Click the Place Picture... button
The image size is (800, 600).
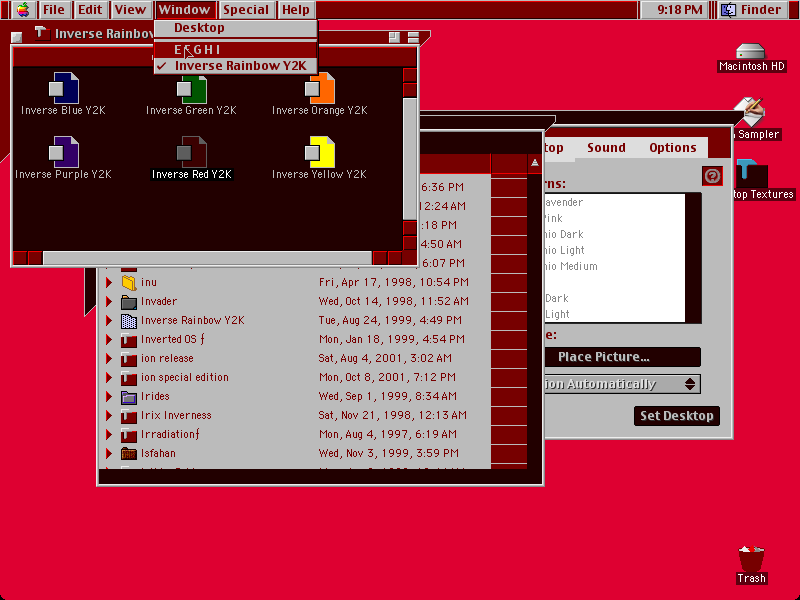(x=622, y=357)
